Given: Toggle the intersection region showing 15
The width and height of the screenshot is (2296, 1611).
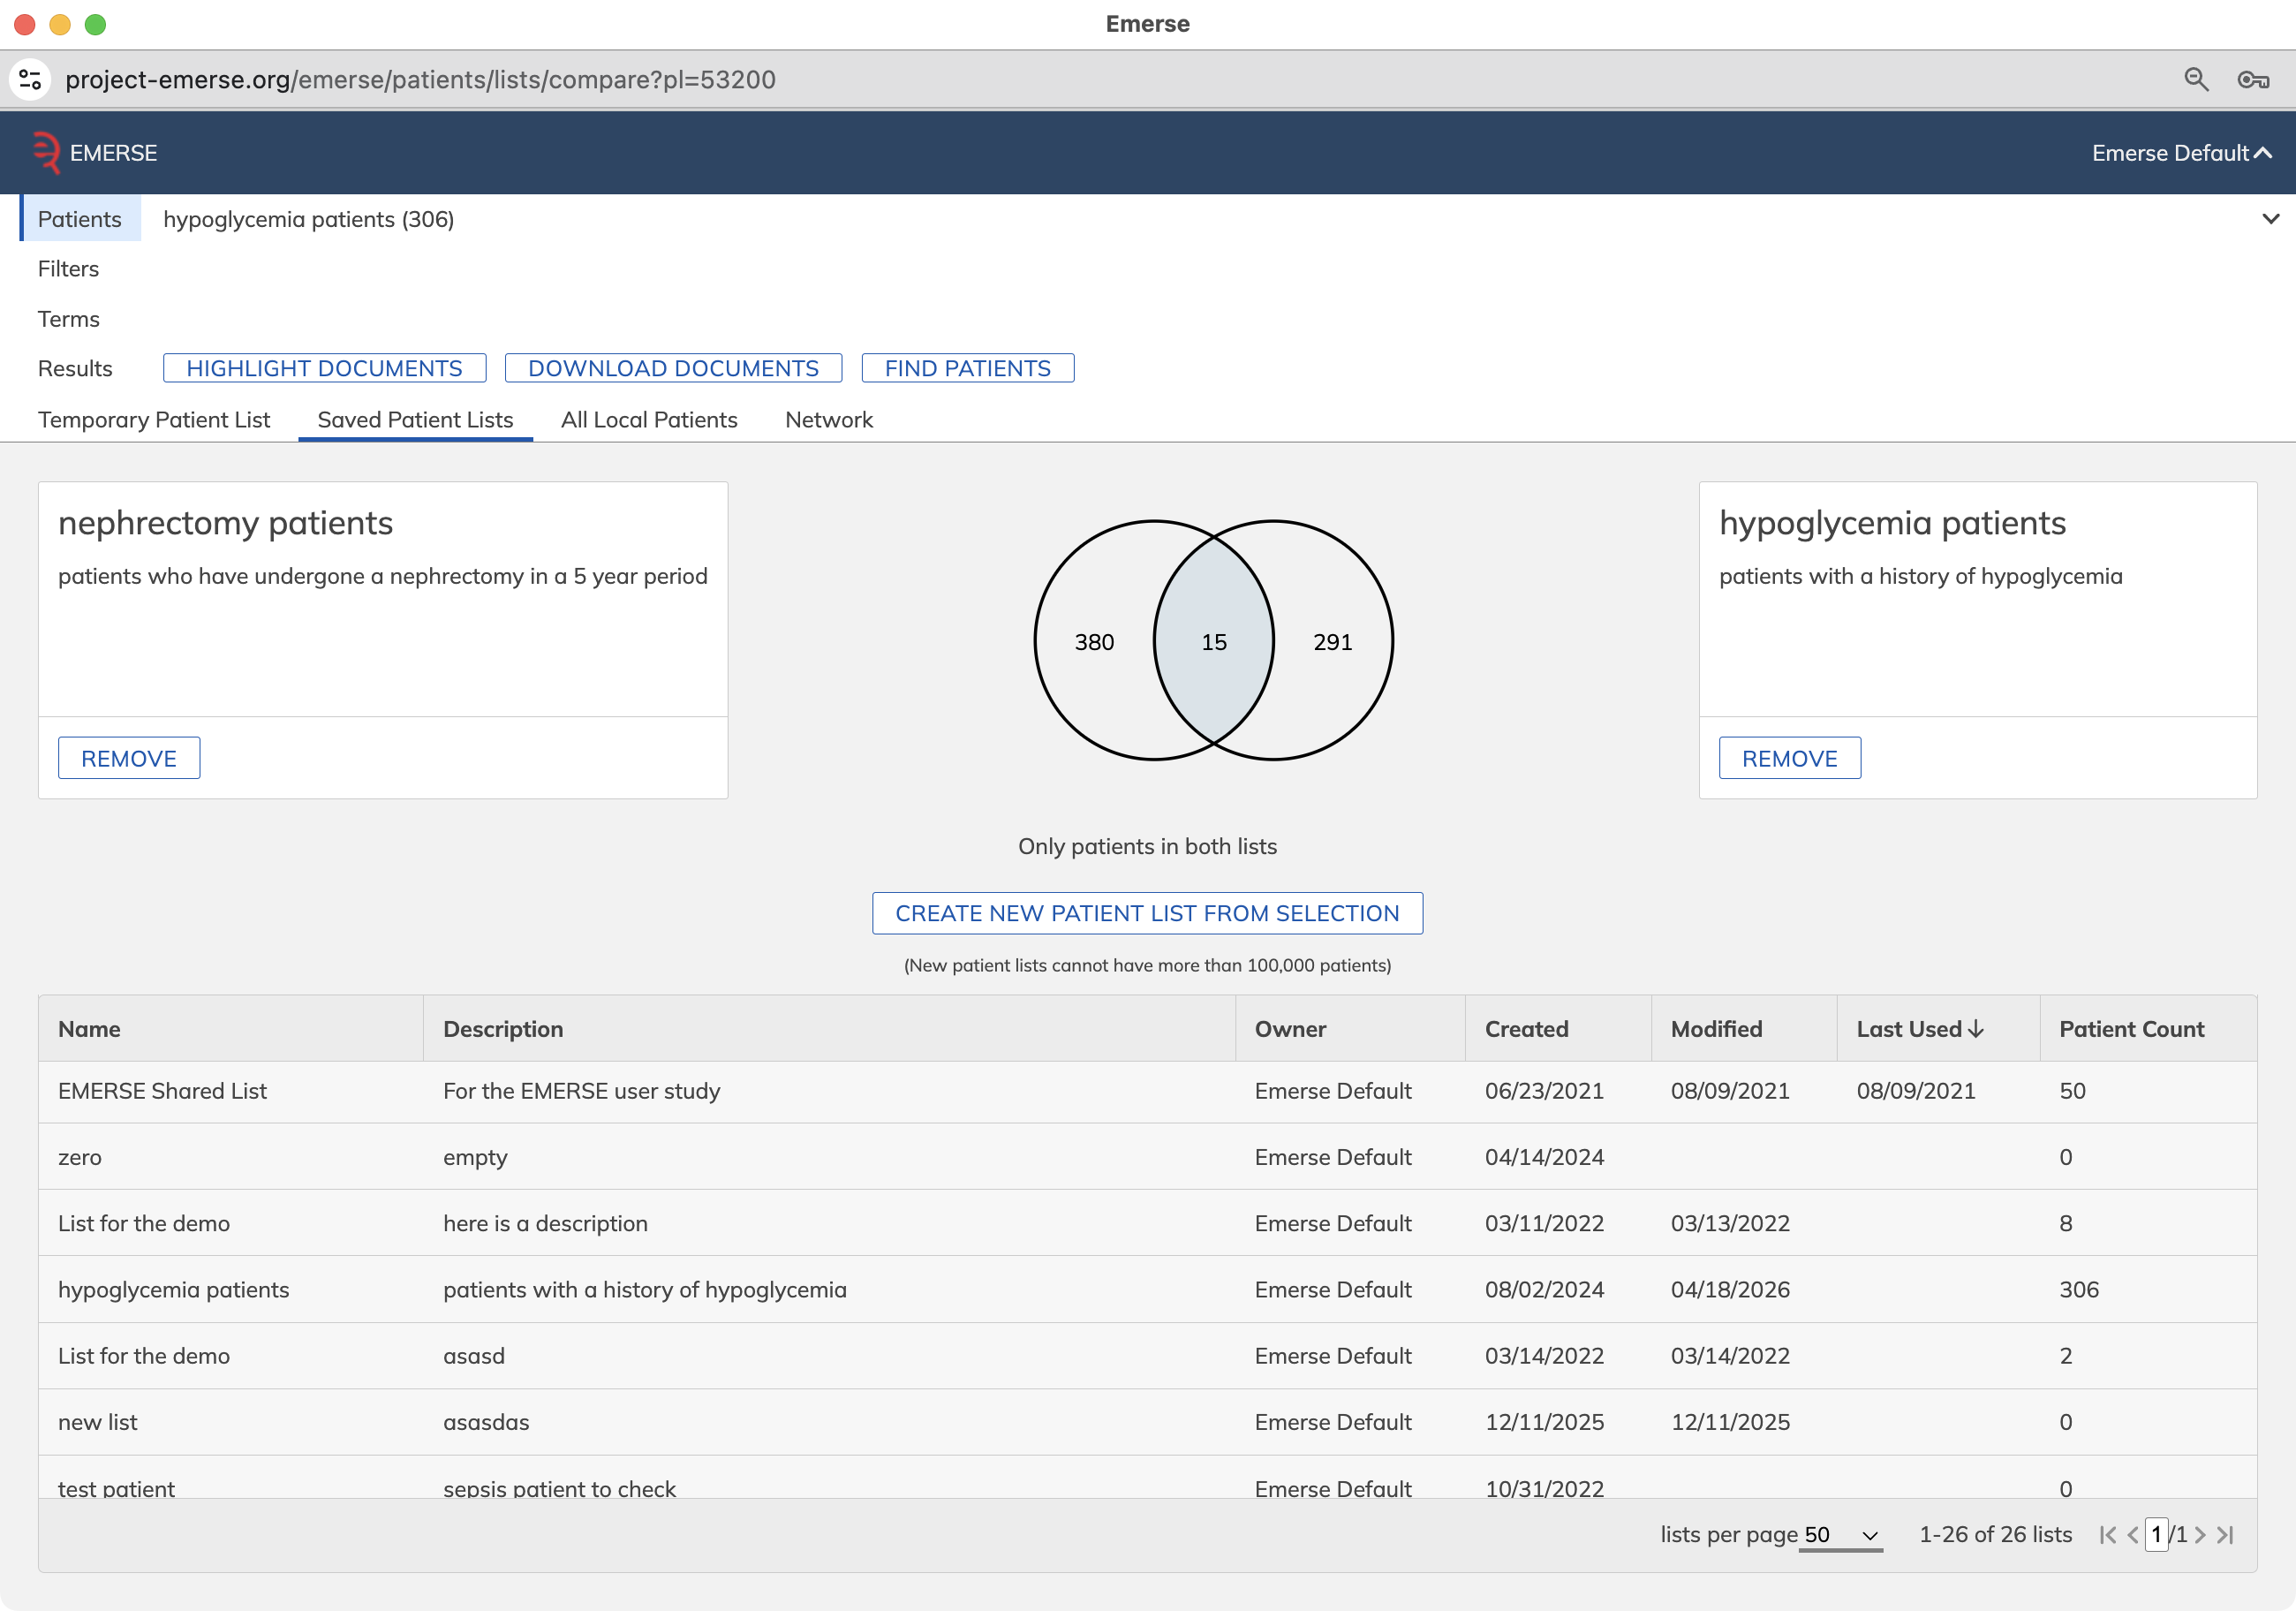Looking at the screenshot, I should pos(1213,641).
